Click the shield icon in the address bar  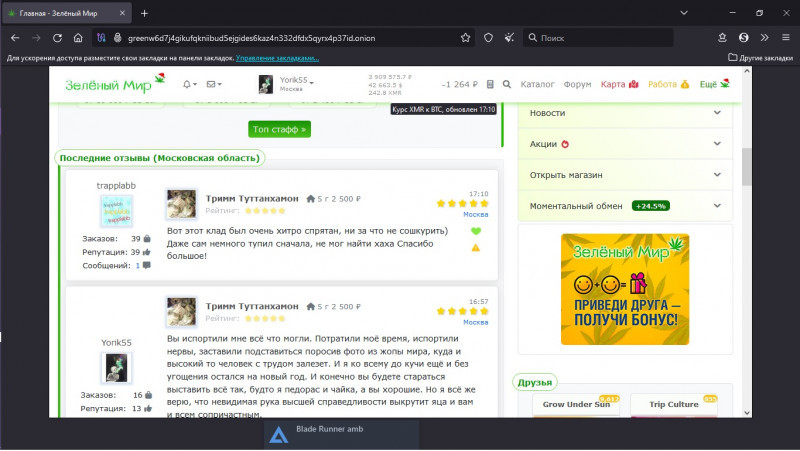[x=488, y=37]
